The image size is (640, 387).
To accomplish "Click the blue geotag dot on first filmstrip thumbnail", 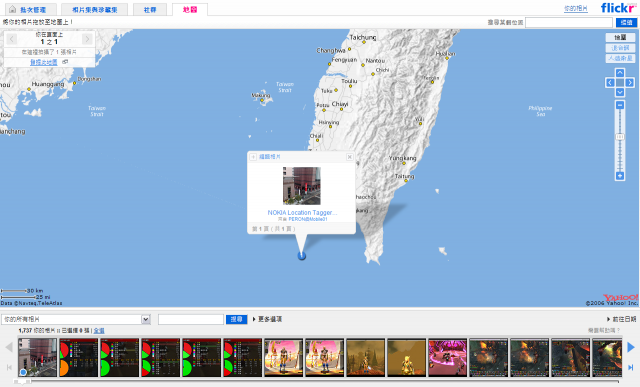I will (x=23, y=372).
